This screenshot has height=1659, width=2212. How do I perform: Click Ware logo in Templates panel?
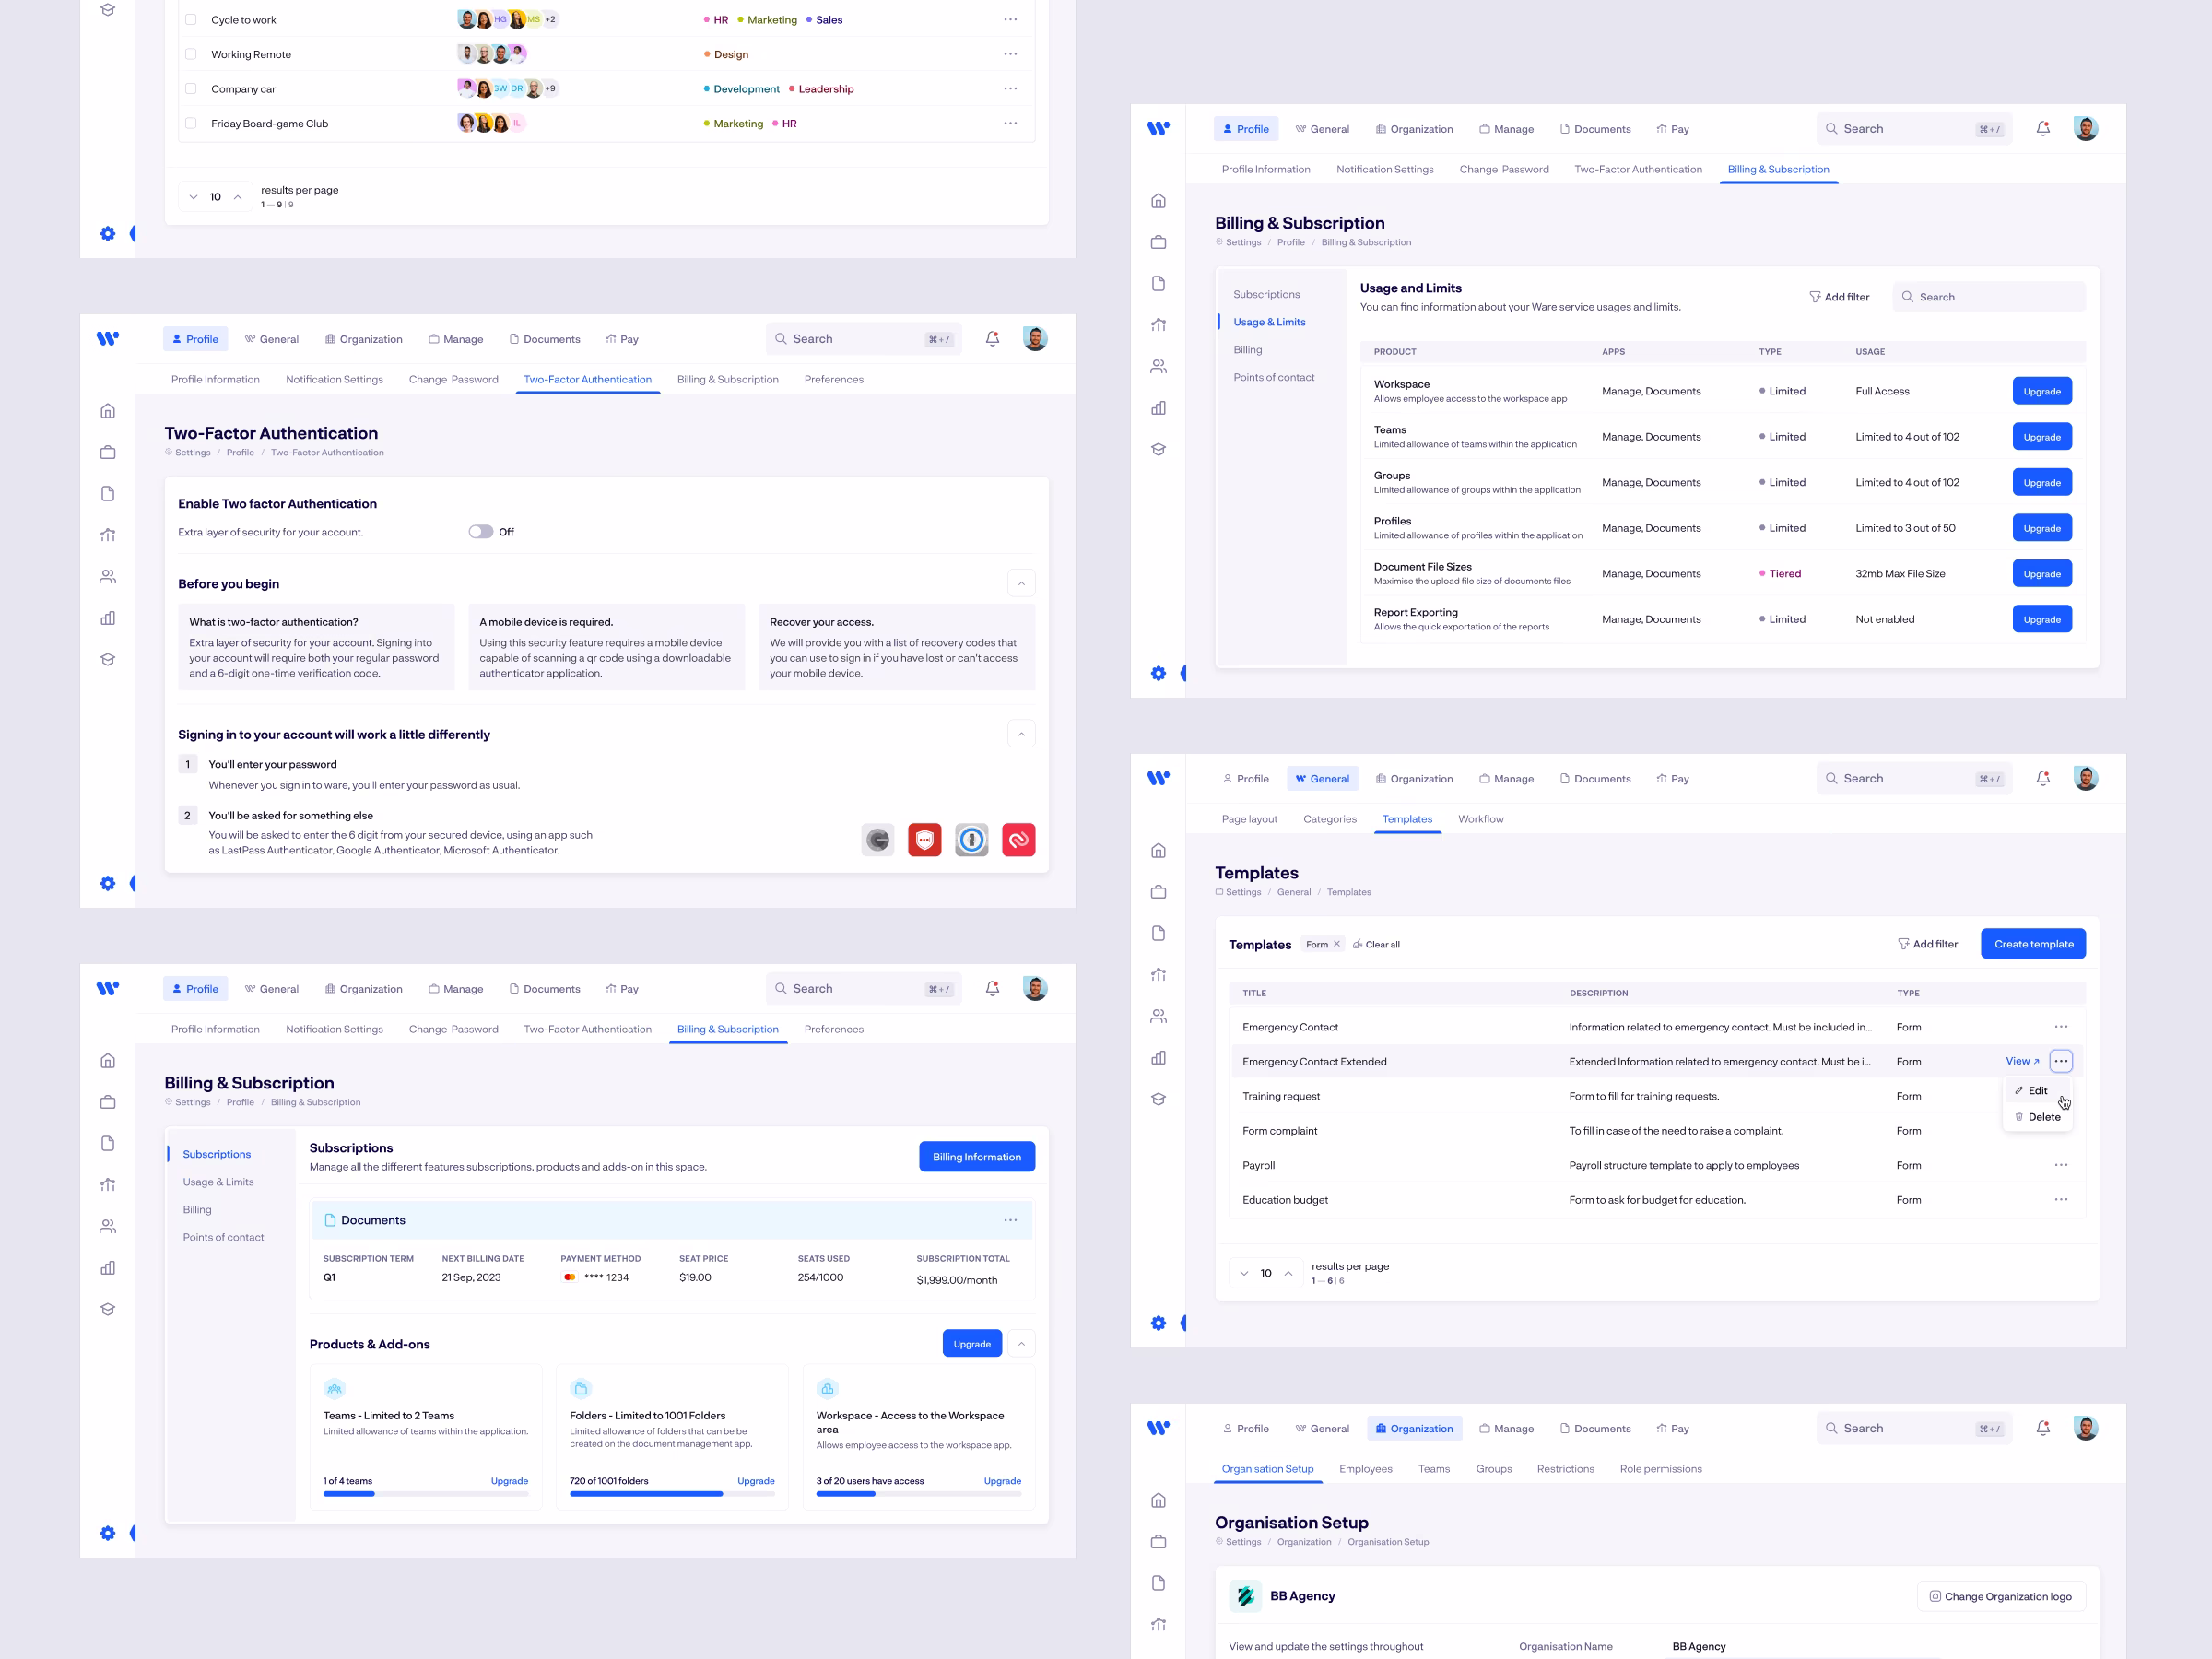[x=1158, y=778]
